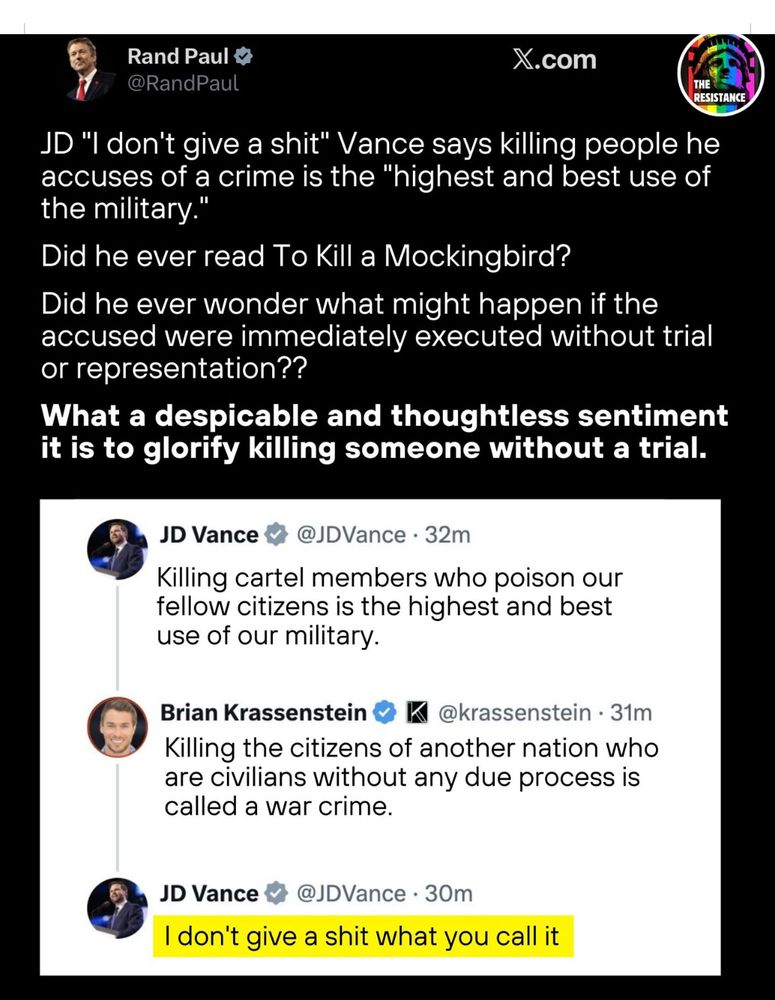The image size is (775, 1000).
Task: Click the bold 'What a despicable' sentence
Action: (x=384, y=432)
